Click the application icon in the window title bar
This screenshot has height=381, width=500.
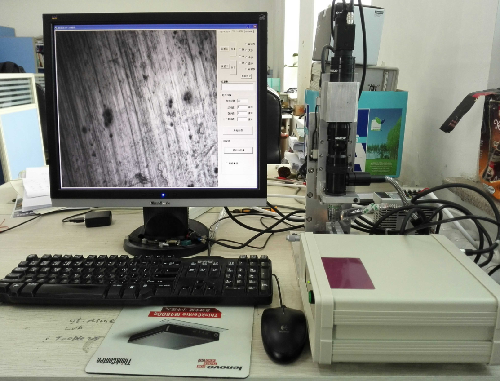pos(56,27)
